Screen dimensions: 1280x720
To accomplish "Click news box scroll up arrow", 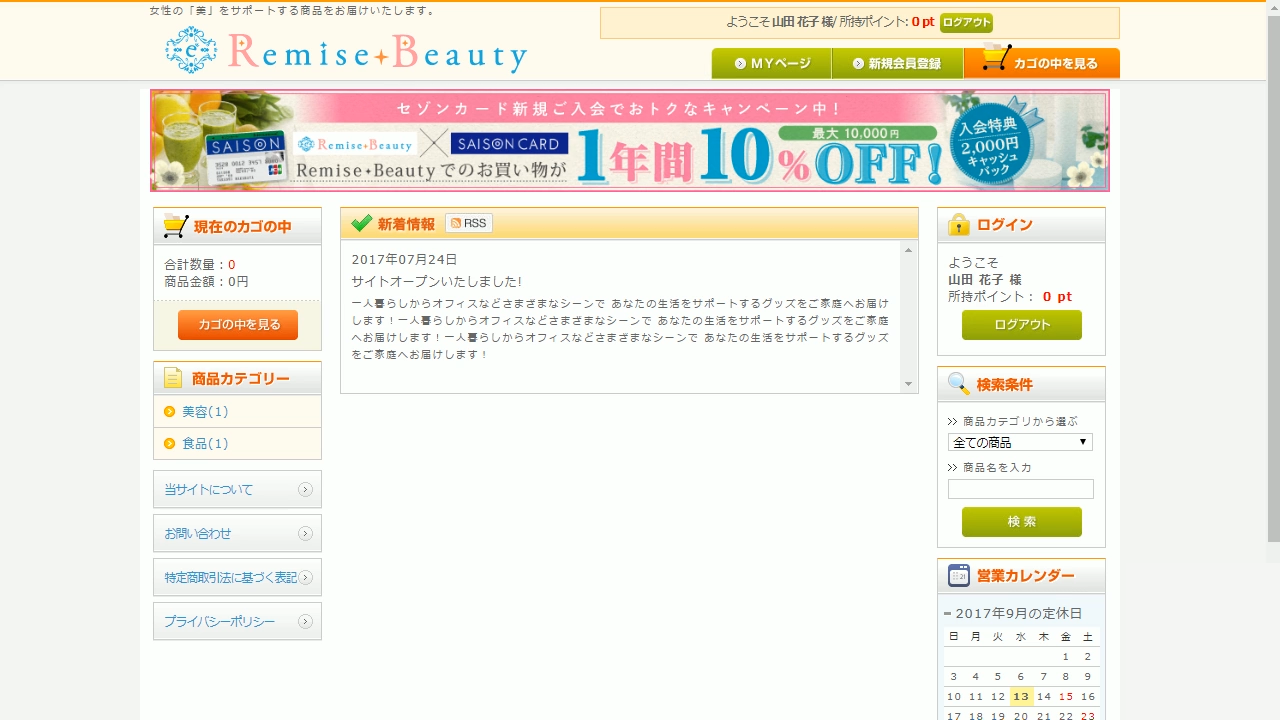I will [x=909, y=250].
